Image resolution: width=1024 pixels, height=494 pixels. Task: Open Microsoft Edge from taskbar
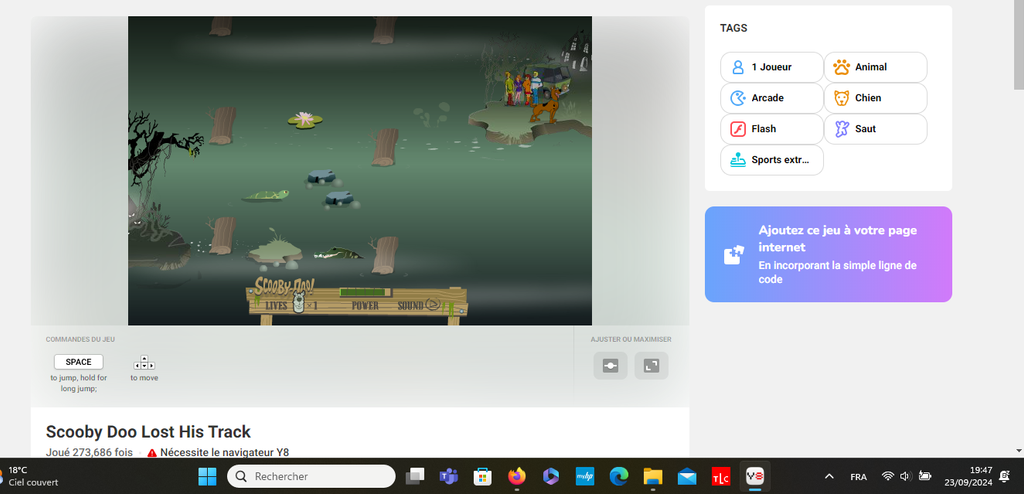(619, 476)
